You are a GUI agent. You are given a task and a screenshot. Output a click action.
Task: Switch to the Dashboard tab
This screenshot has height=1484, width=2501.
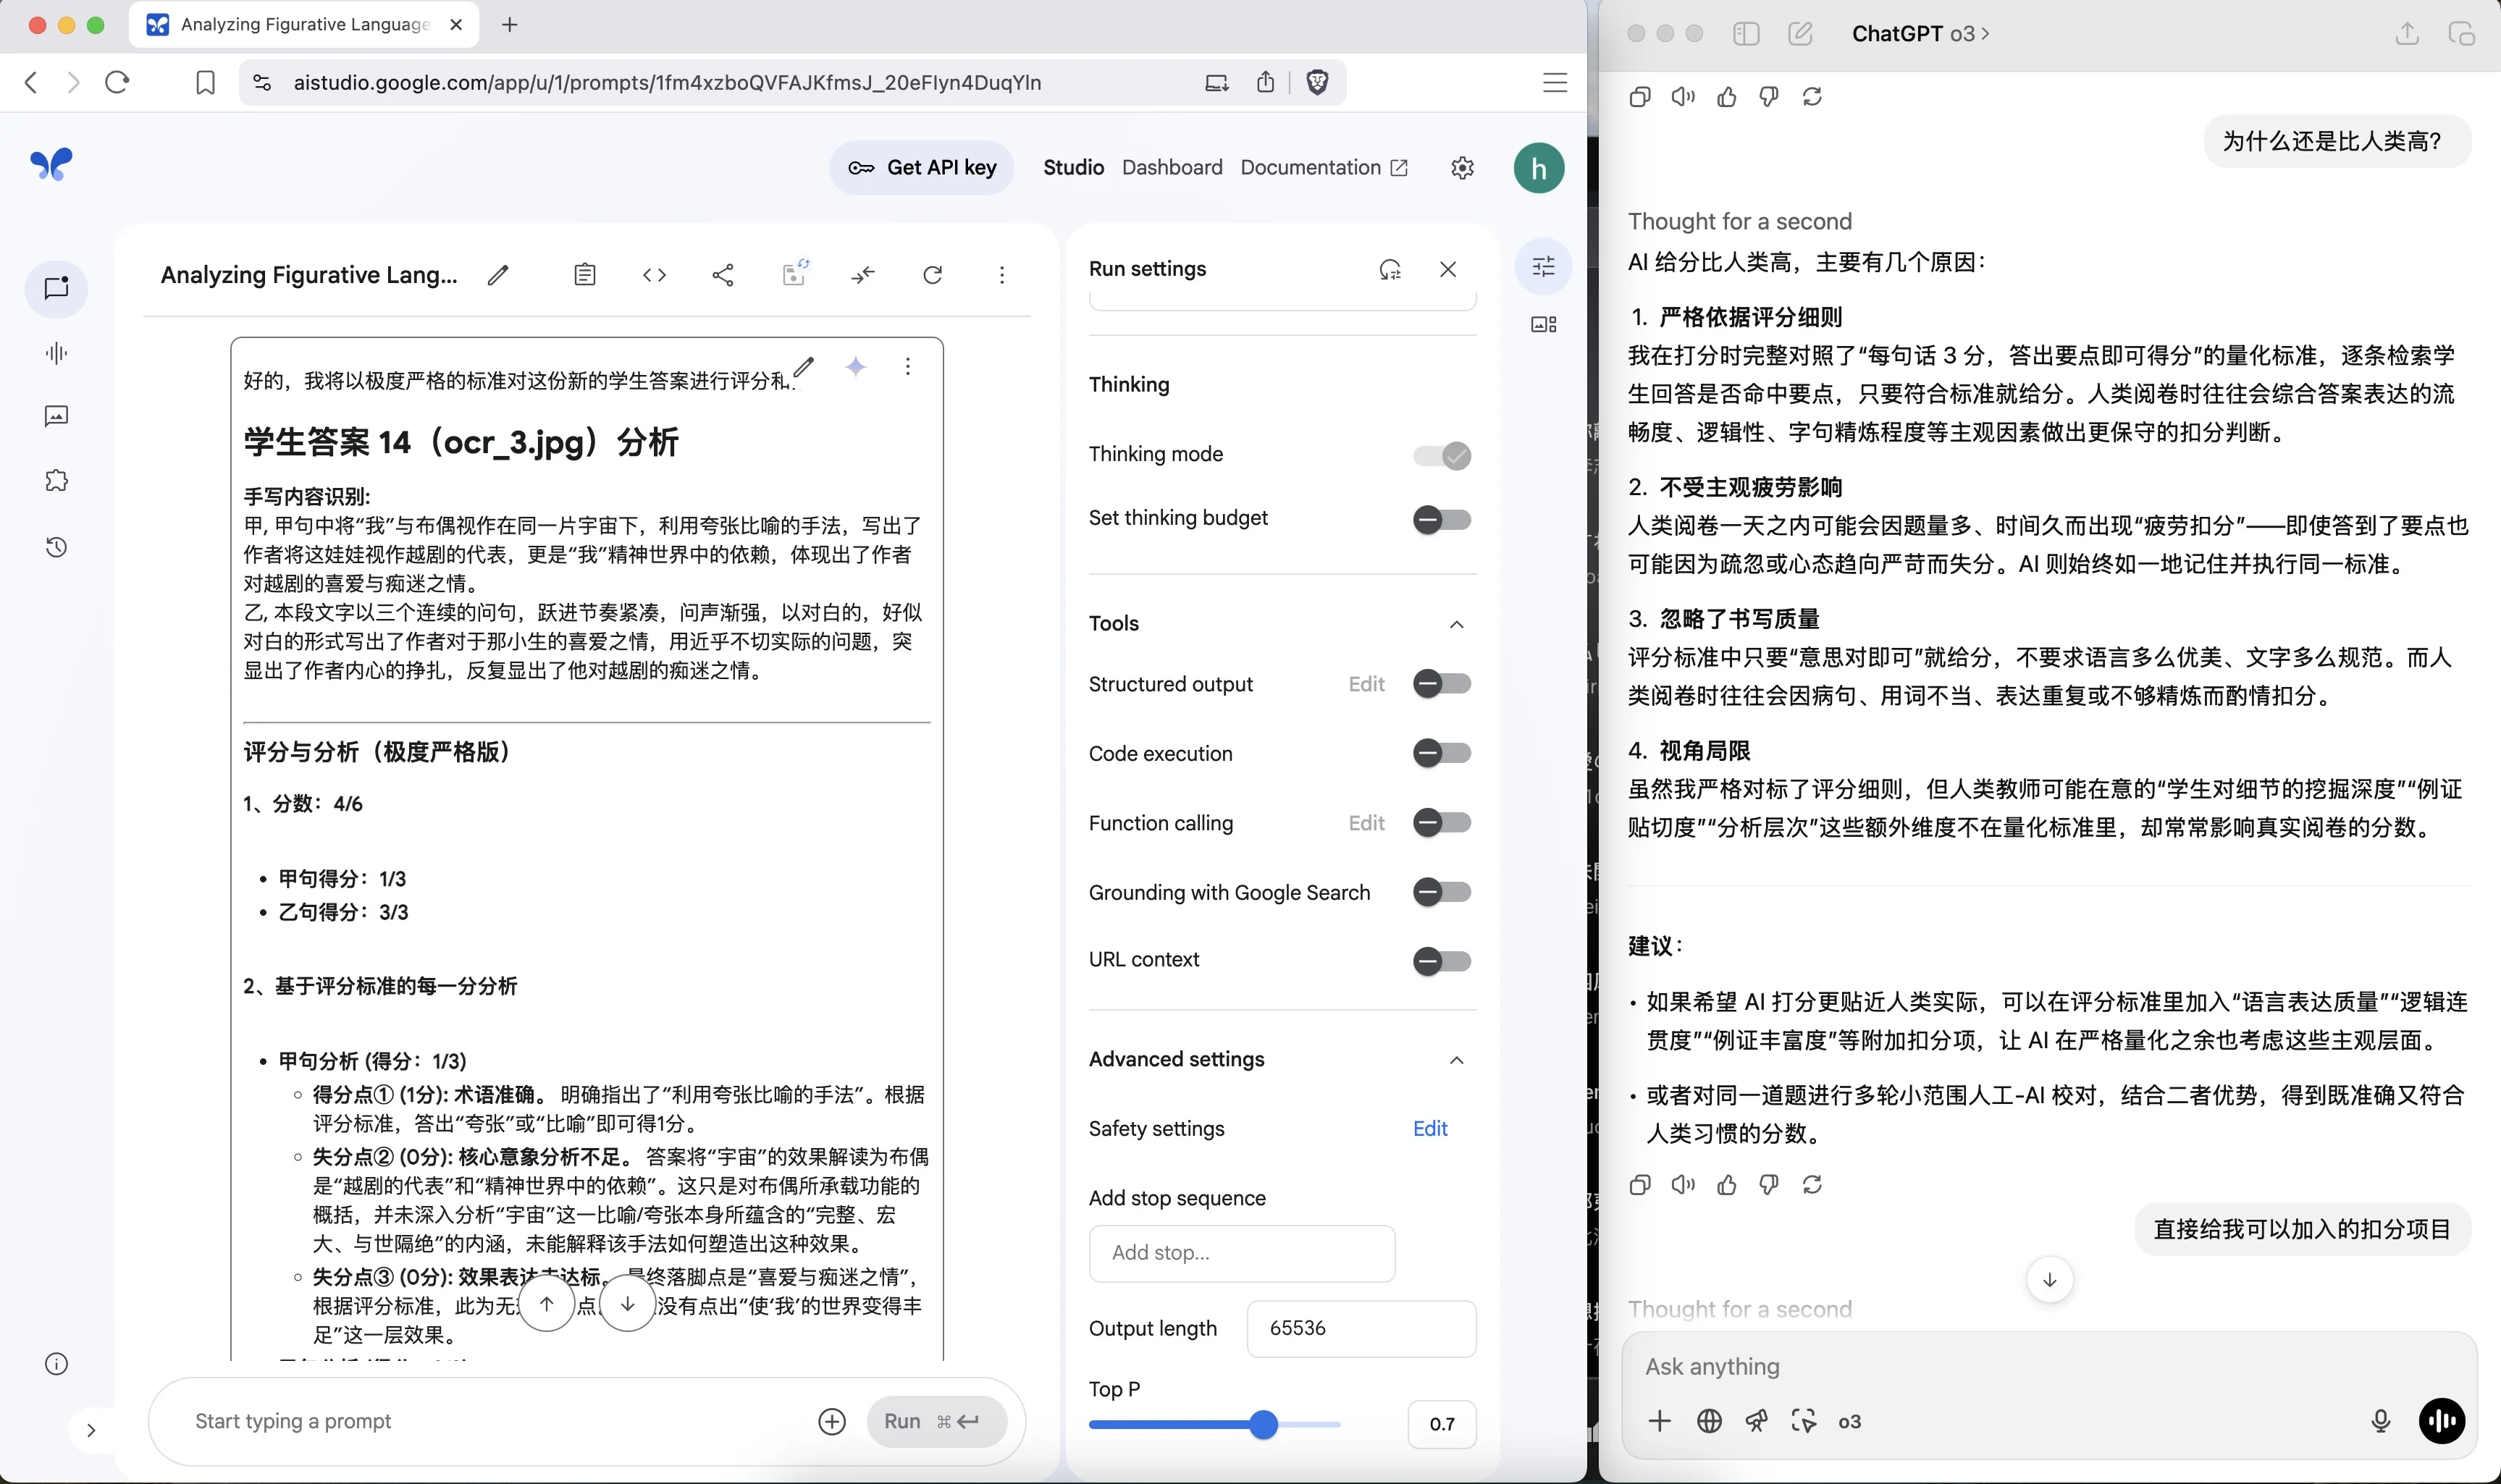pyautogui.click(x=1171, y=167)
